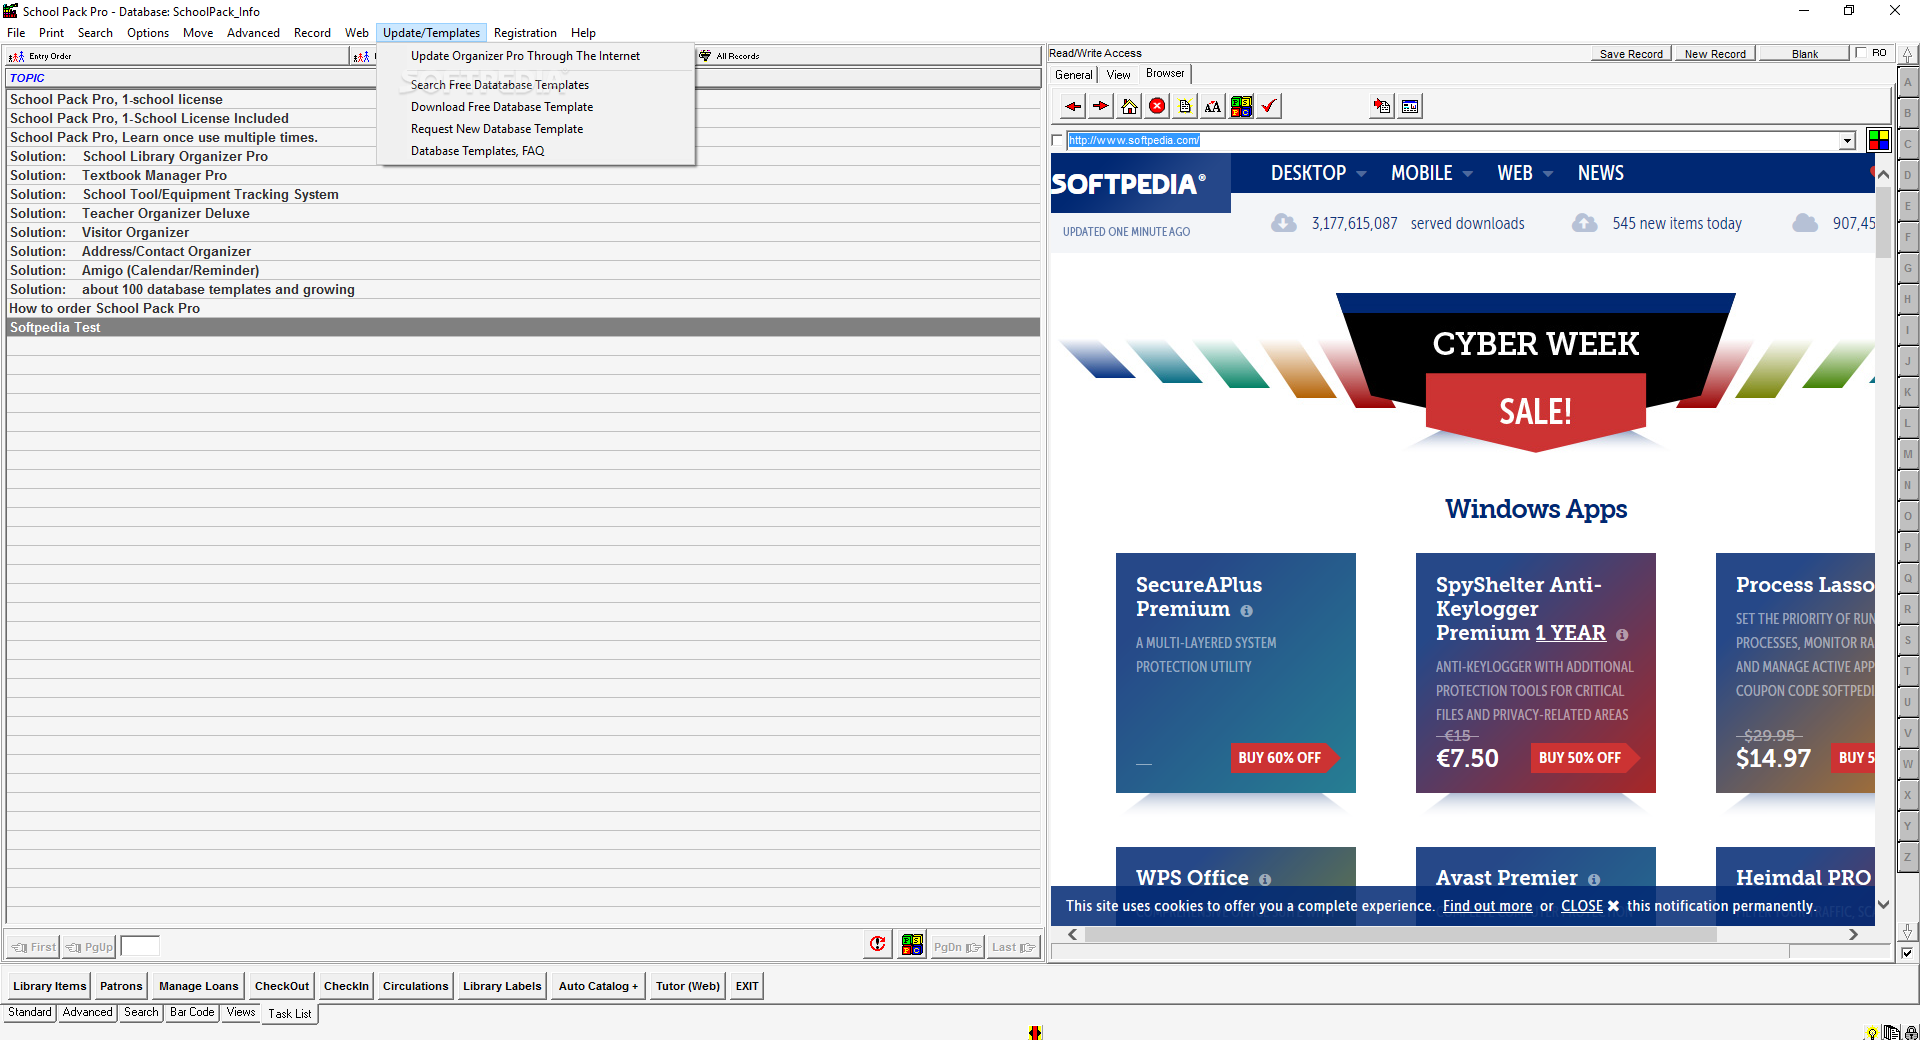Go back with the browser red left arrow
This screenshot has width=1920, height=1040.
[x=1073, y=106]
